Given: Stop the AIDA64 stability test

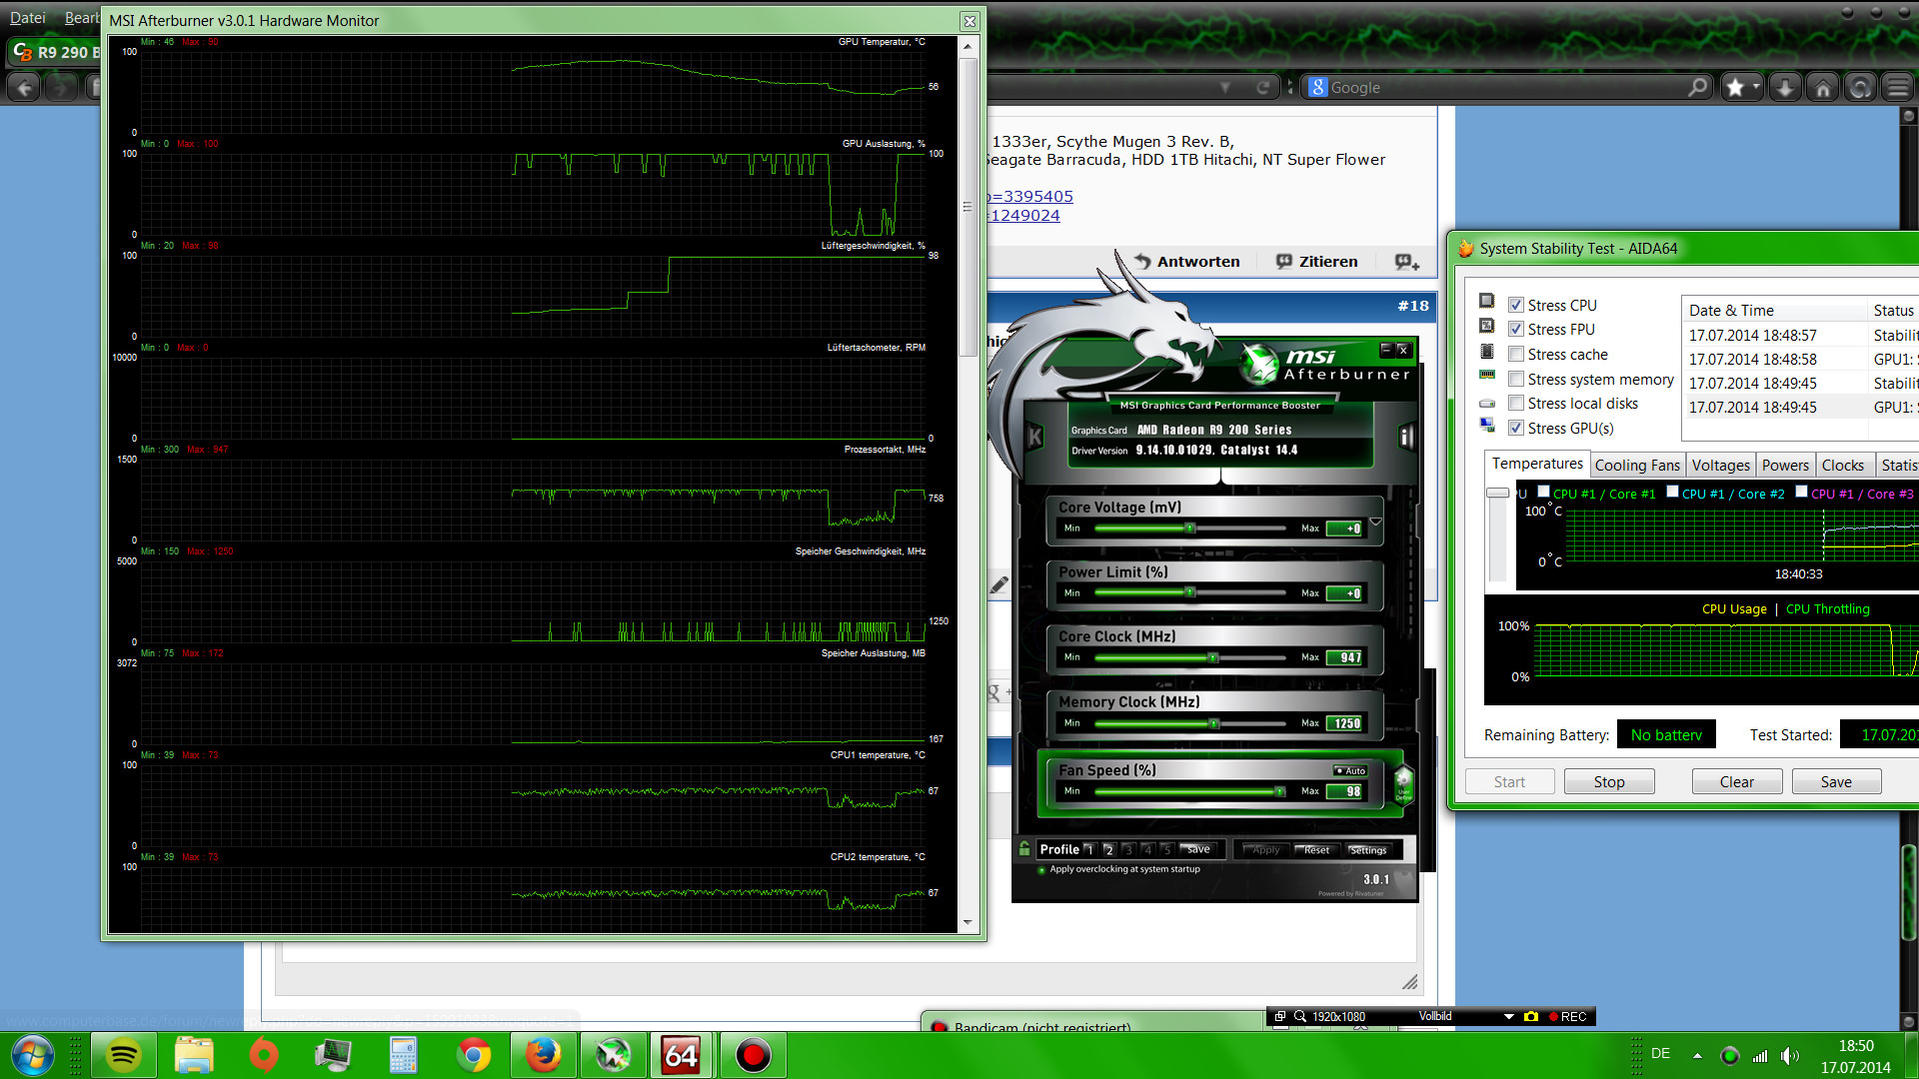Looking at the screenshot, I should pyautogui.click(x=1609, y=782).
